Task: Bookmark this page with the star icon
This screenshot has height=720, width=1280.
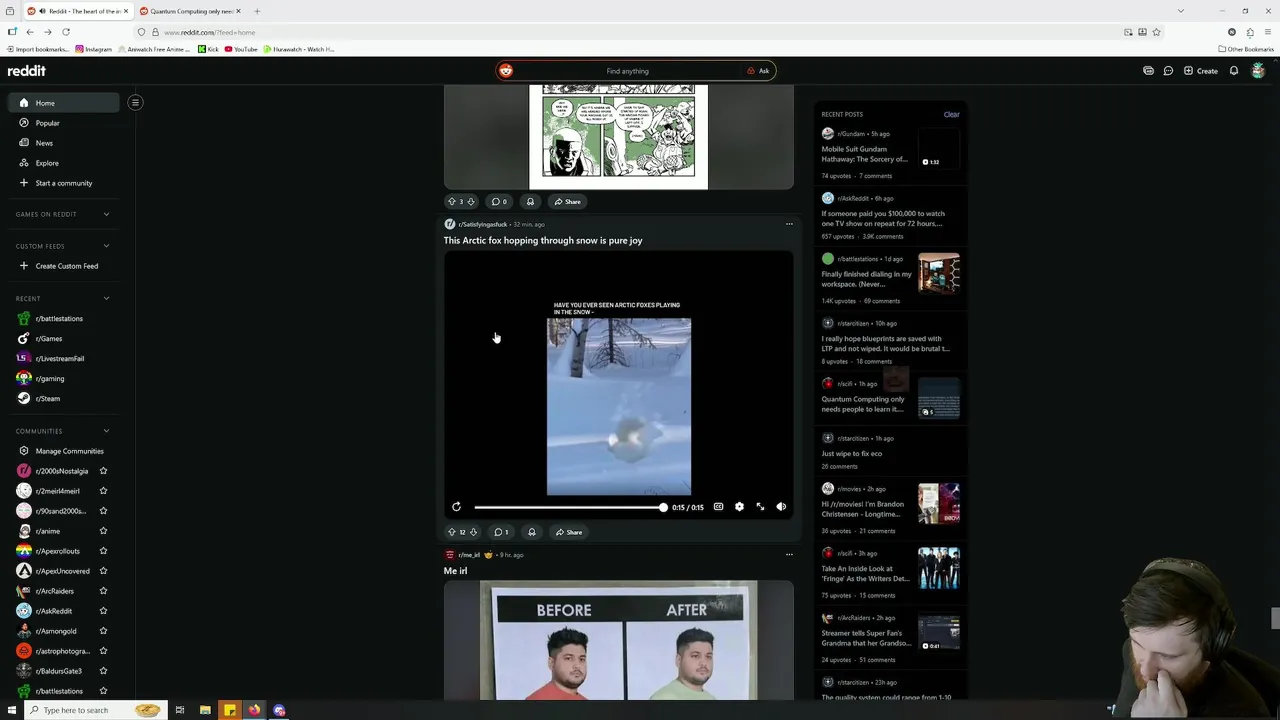Action: coord(1157,32)
